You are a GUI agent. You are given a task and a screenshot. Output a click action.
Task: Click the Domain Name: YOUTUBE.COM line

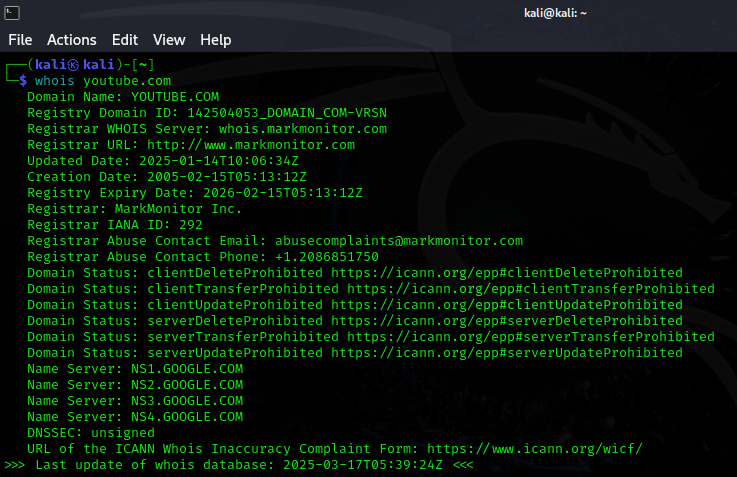pyautogui.click(x=123, y=97)
